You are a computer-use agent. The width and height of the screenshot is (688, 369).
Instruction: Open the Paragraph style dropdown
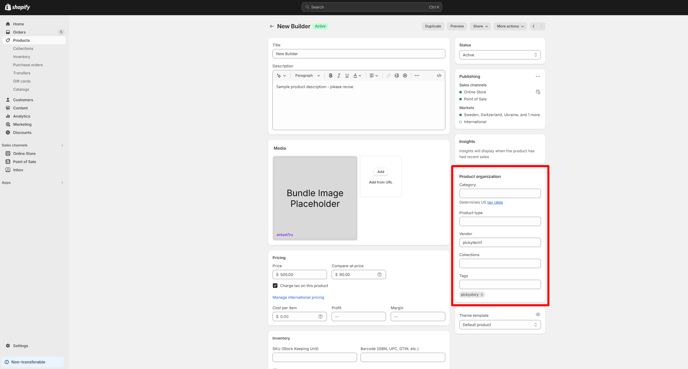click(x=307, y=75)
